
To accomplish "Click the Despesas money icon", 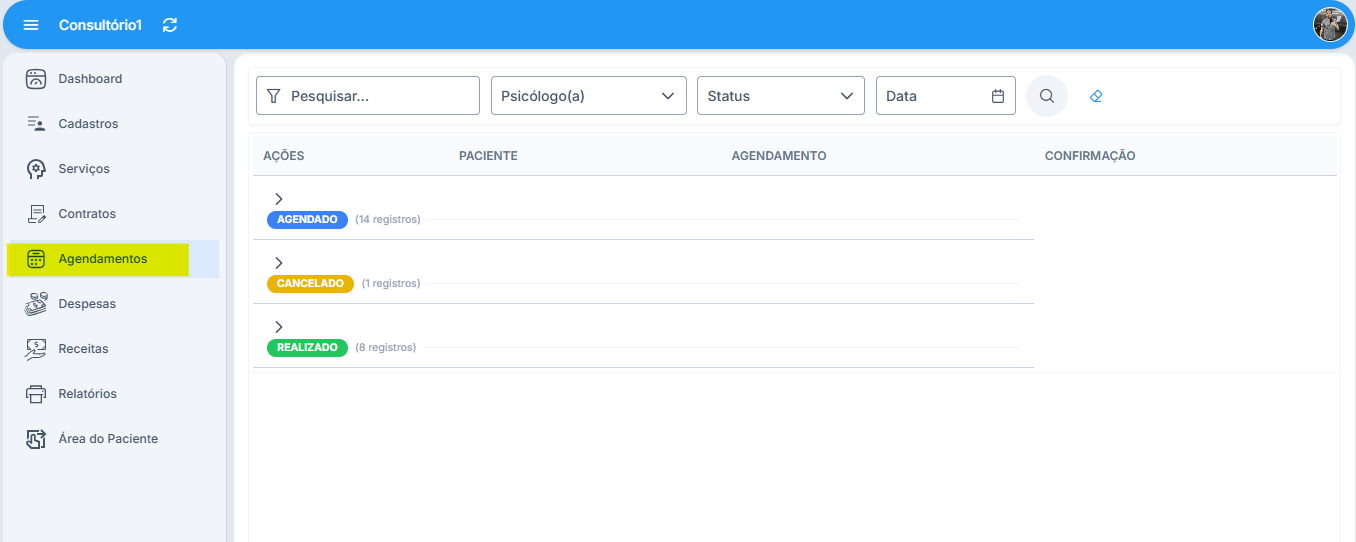I will coord(36,304).
